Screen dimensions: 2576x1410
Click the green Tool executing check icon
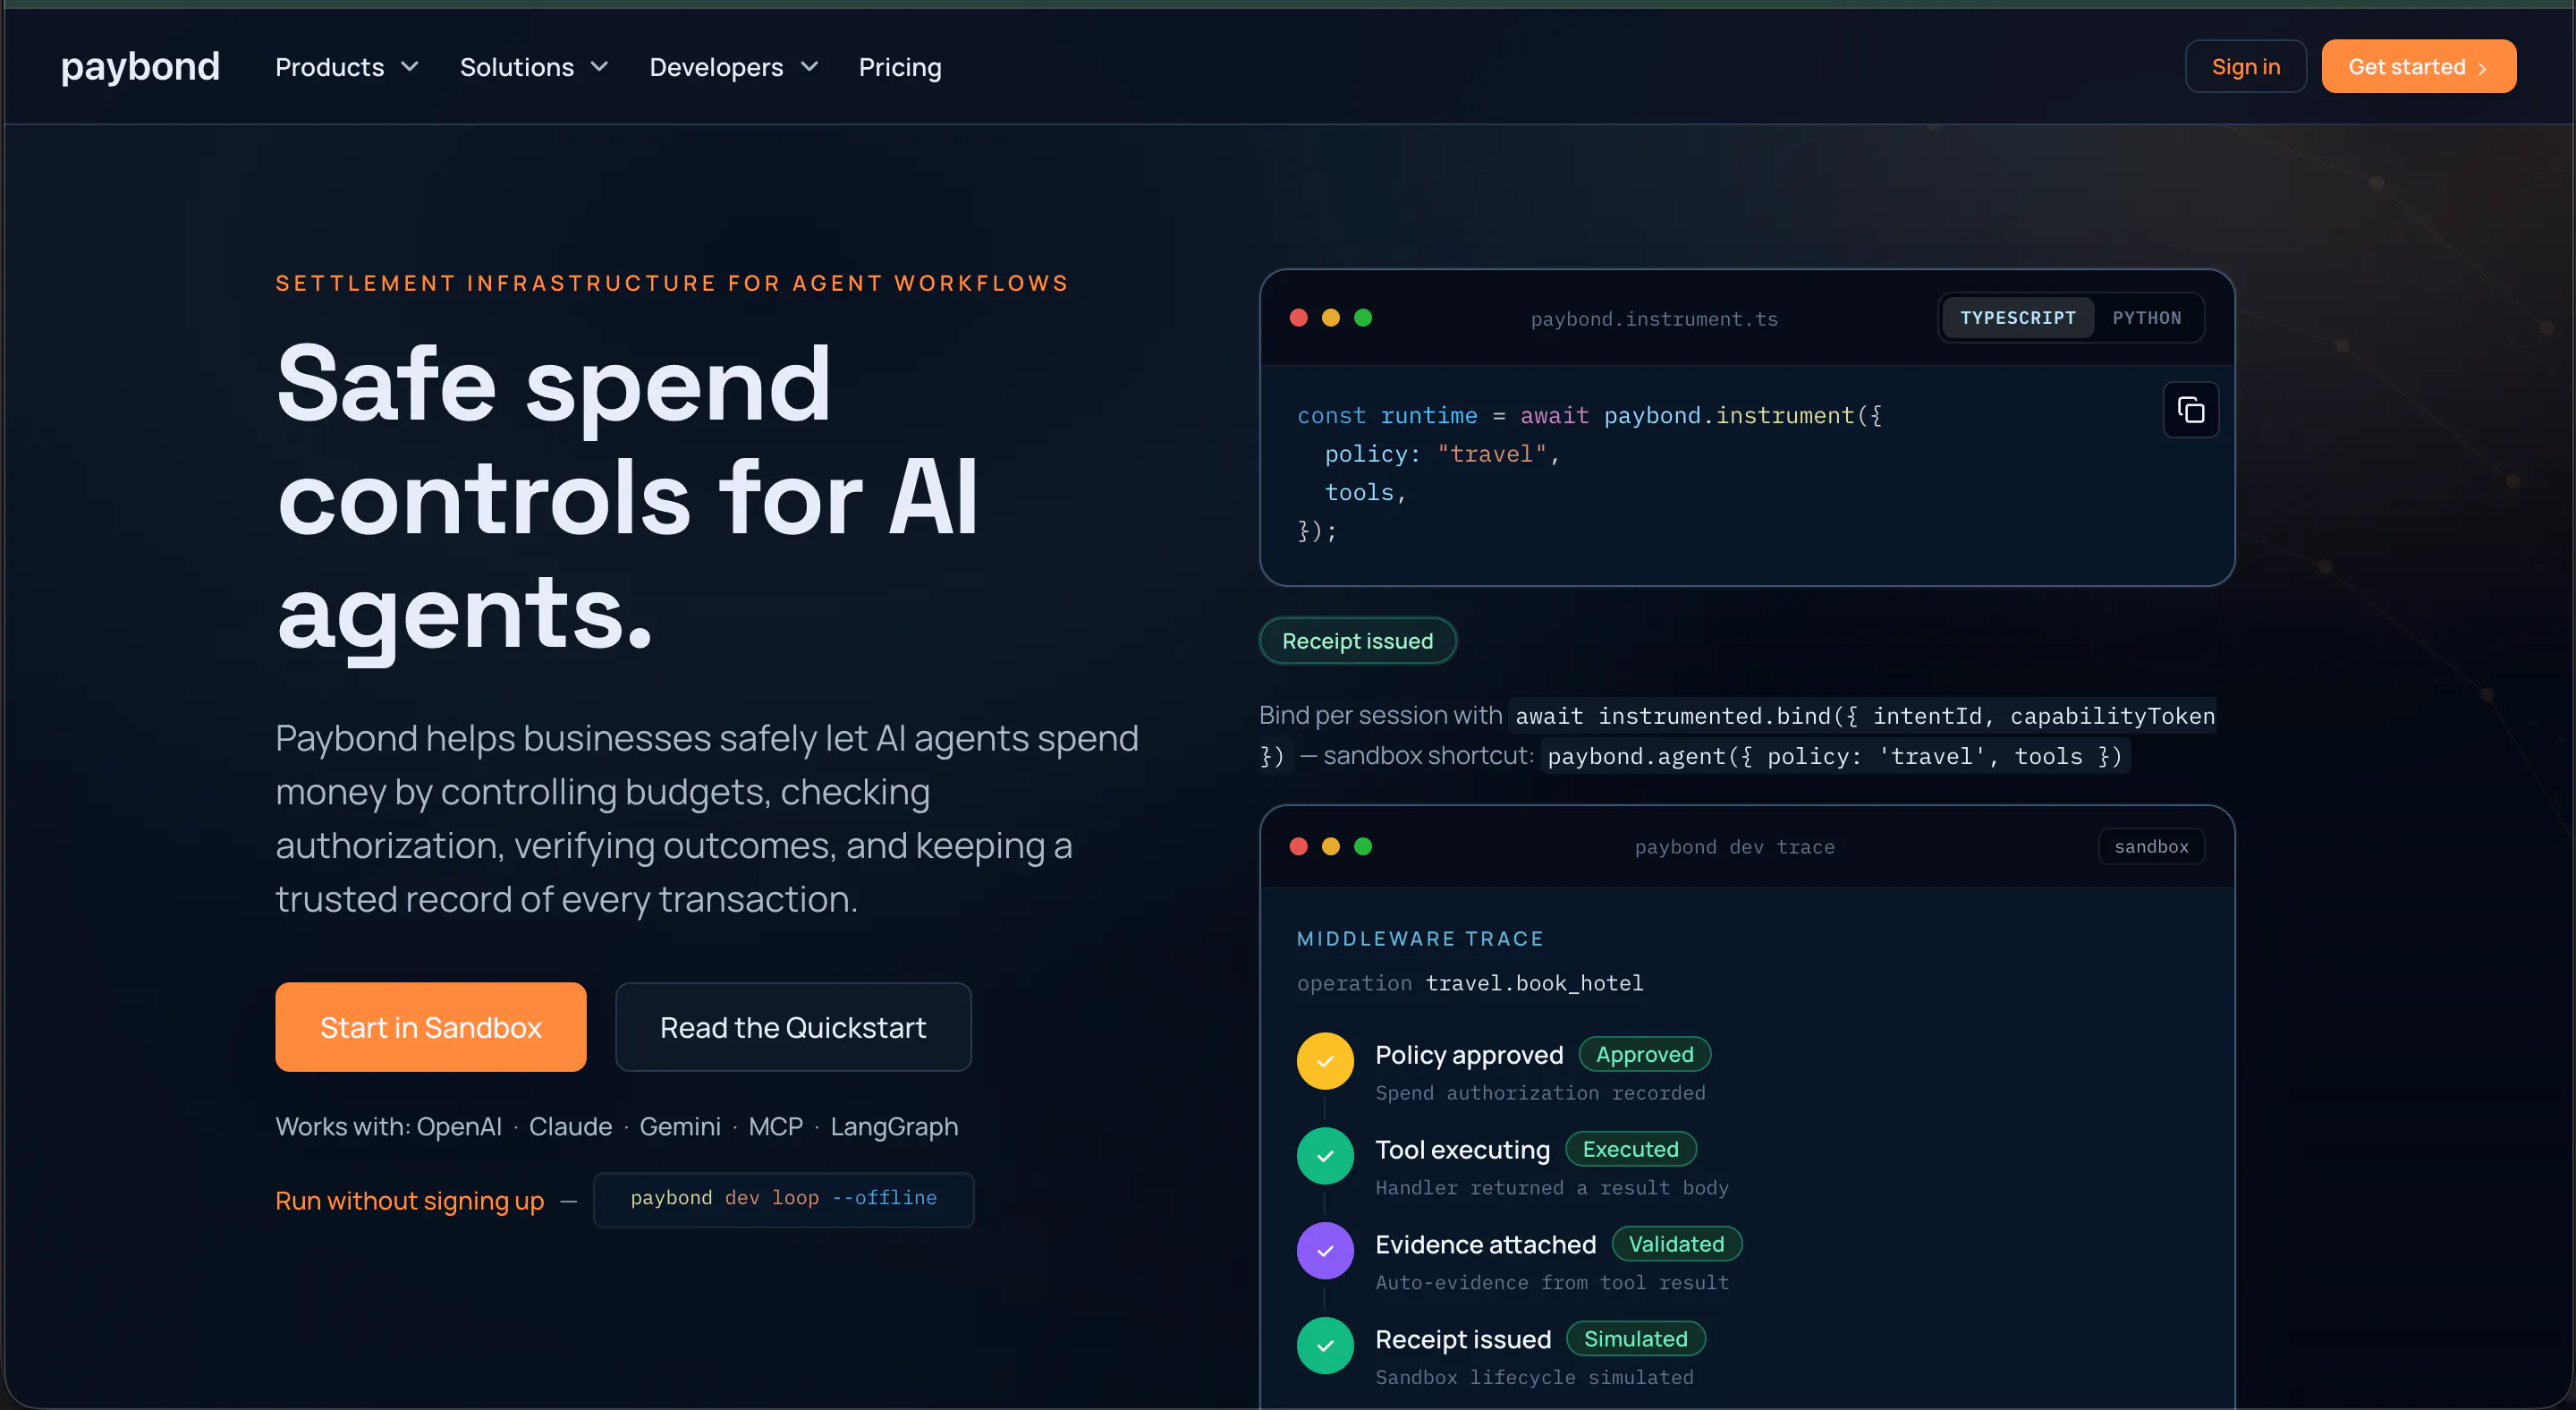1325,1156
